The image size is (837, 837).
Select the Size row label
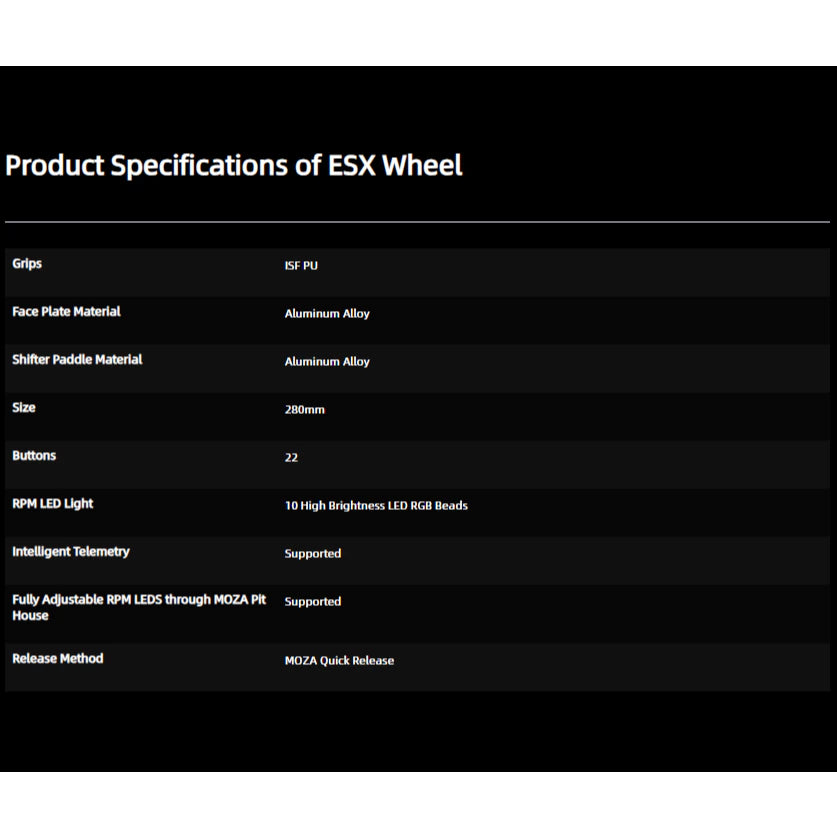(x=24, y=408)
